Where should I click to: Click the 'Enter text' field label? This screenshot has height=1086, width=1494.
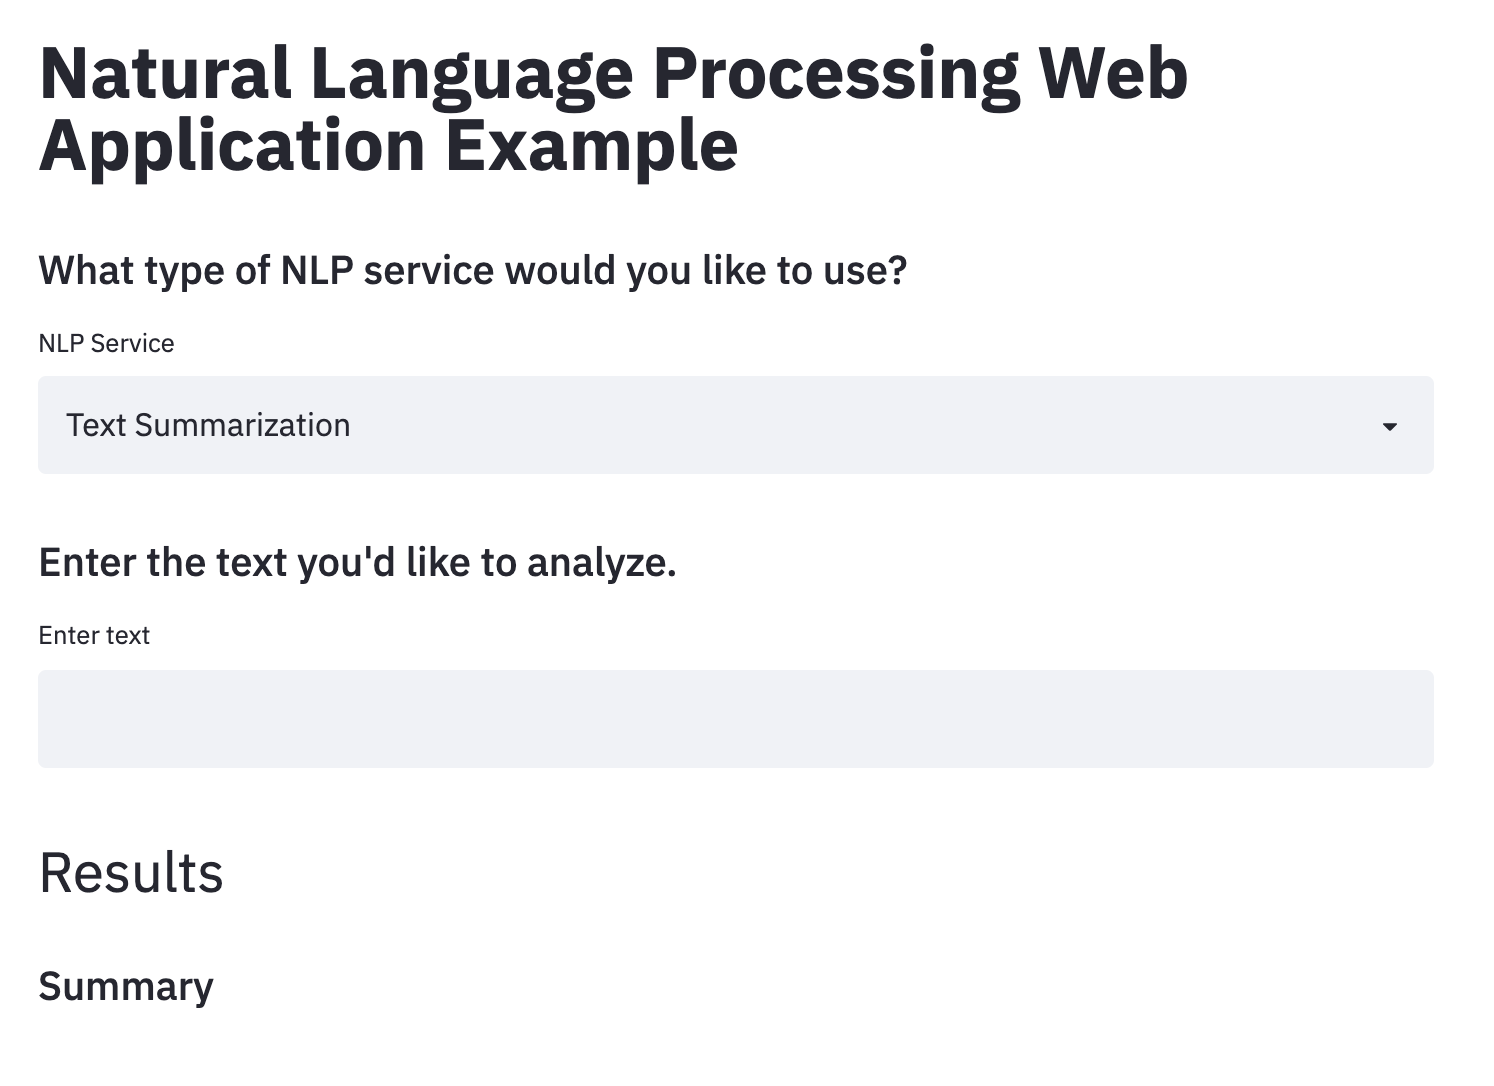(x=94, y=636)
